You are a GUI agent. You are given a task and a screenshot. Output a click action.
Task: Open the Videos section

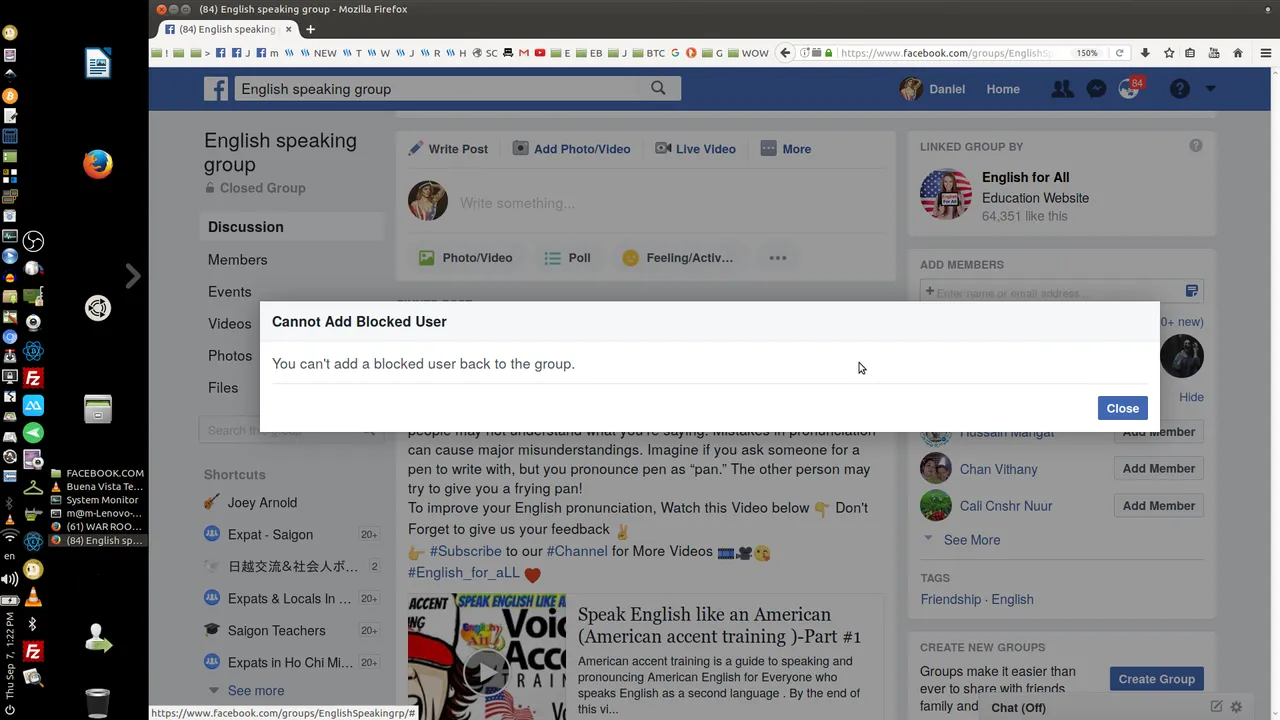(x=229, y=324)
